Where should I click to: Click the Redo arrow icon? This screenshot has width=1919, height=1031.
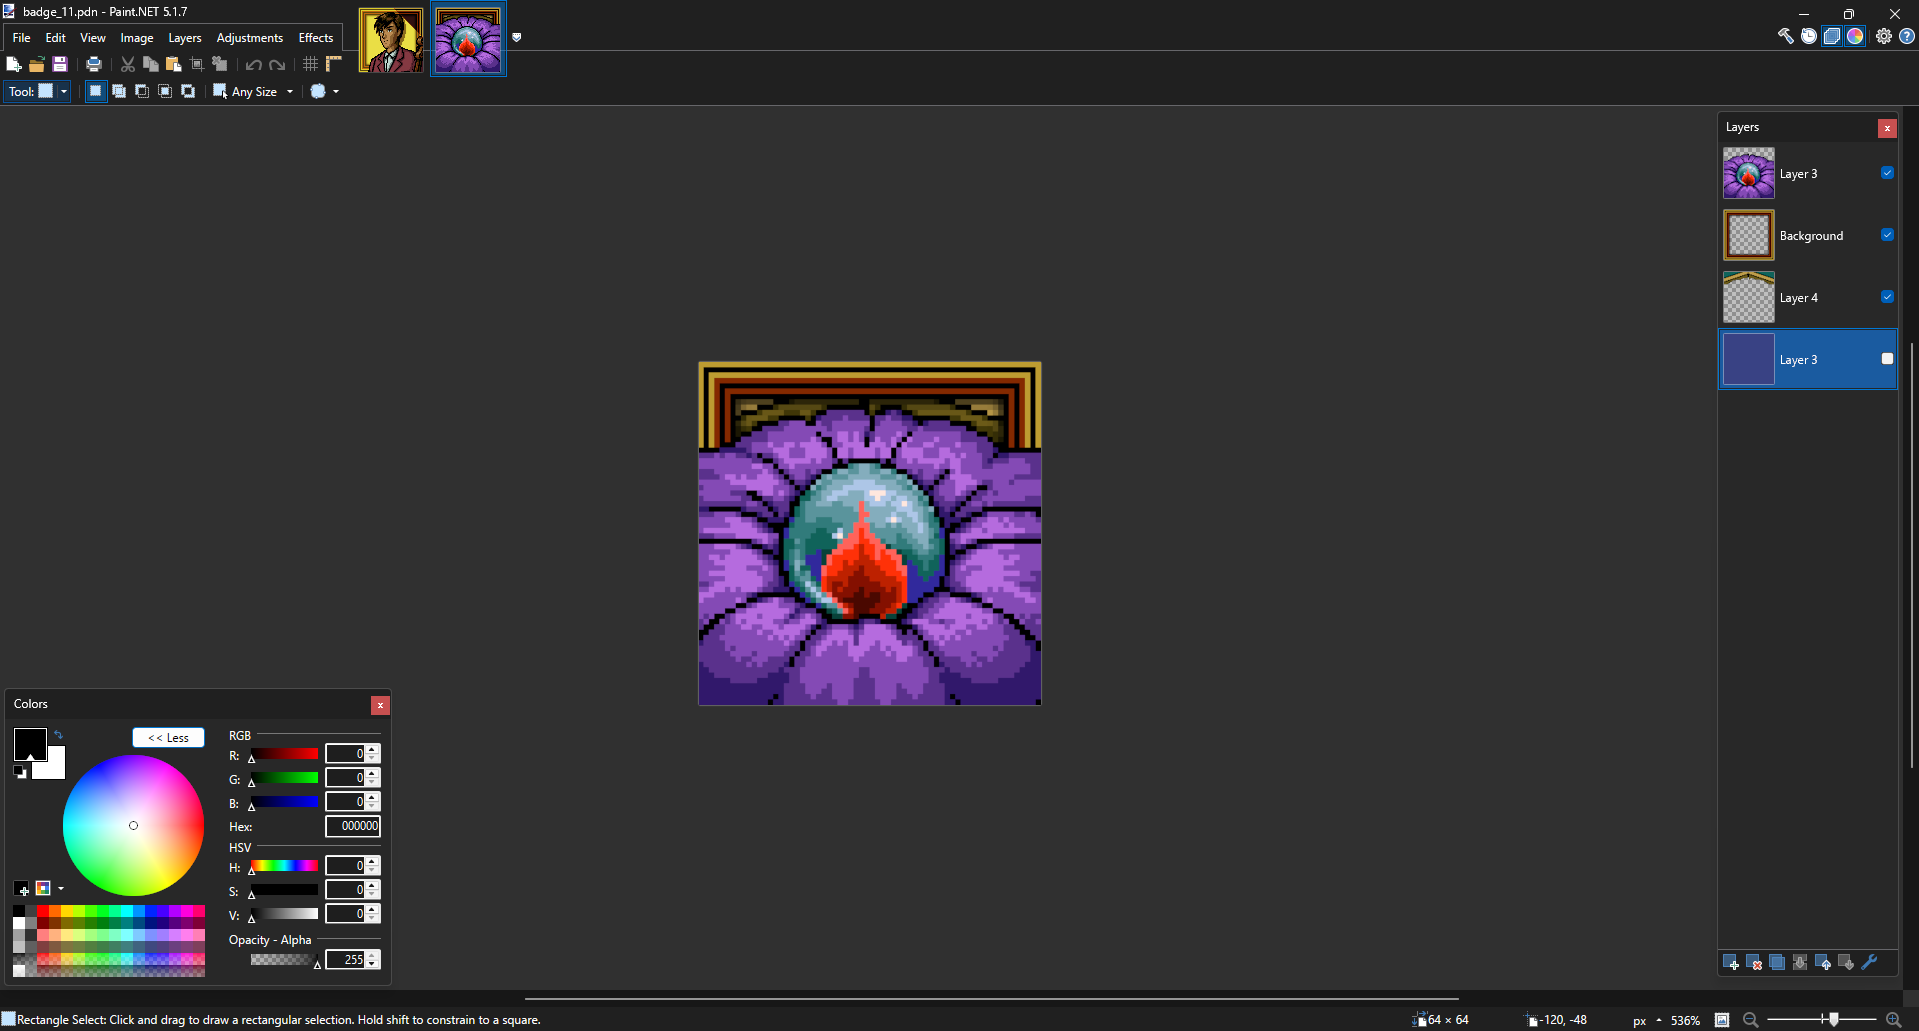pos(277,64)
